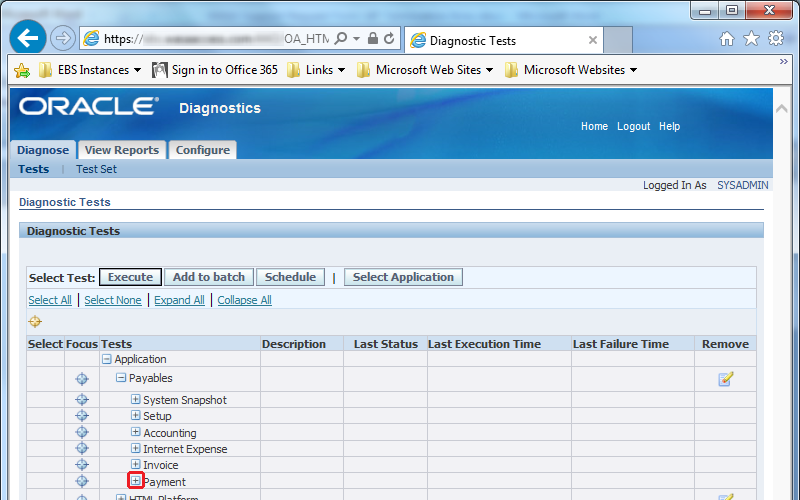Click the Last Status column header

point(386,344)
